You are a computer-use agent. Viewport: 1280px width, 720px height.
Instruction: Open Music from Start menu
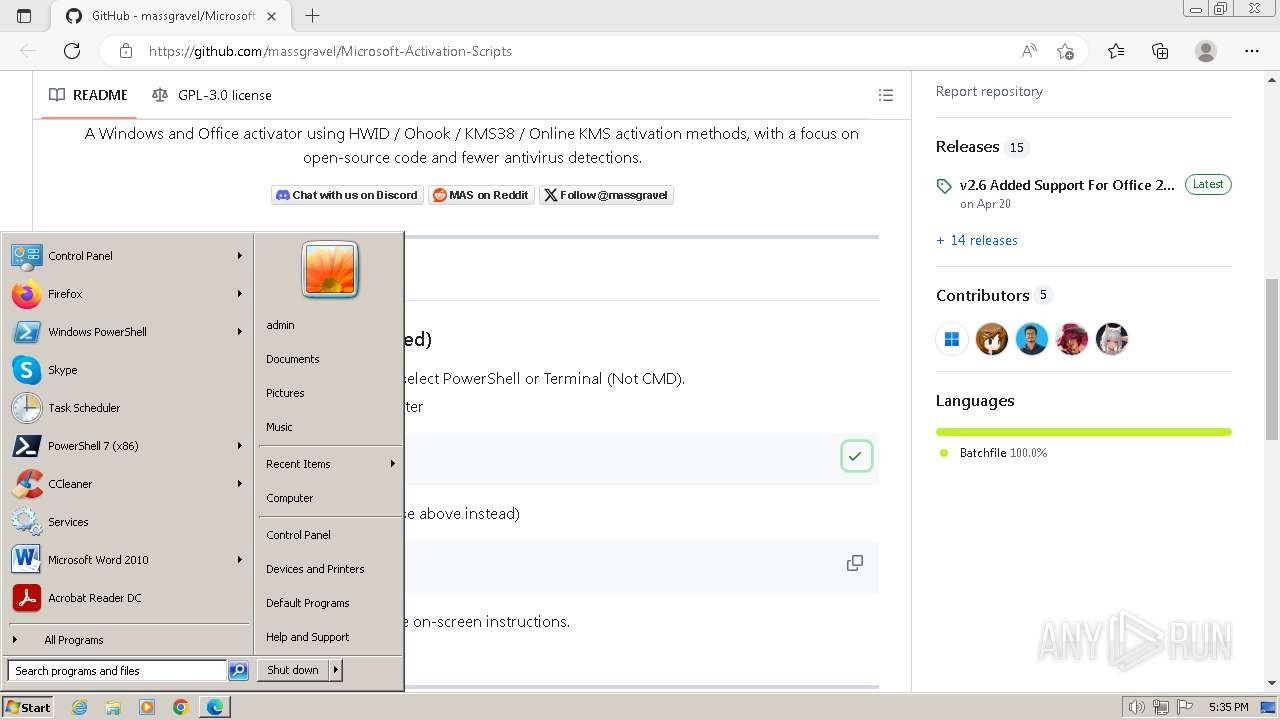[x=279, y=427]
